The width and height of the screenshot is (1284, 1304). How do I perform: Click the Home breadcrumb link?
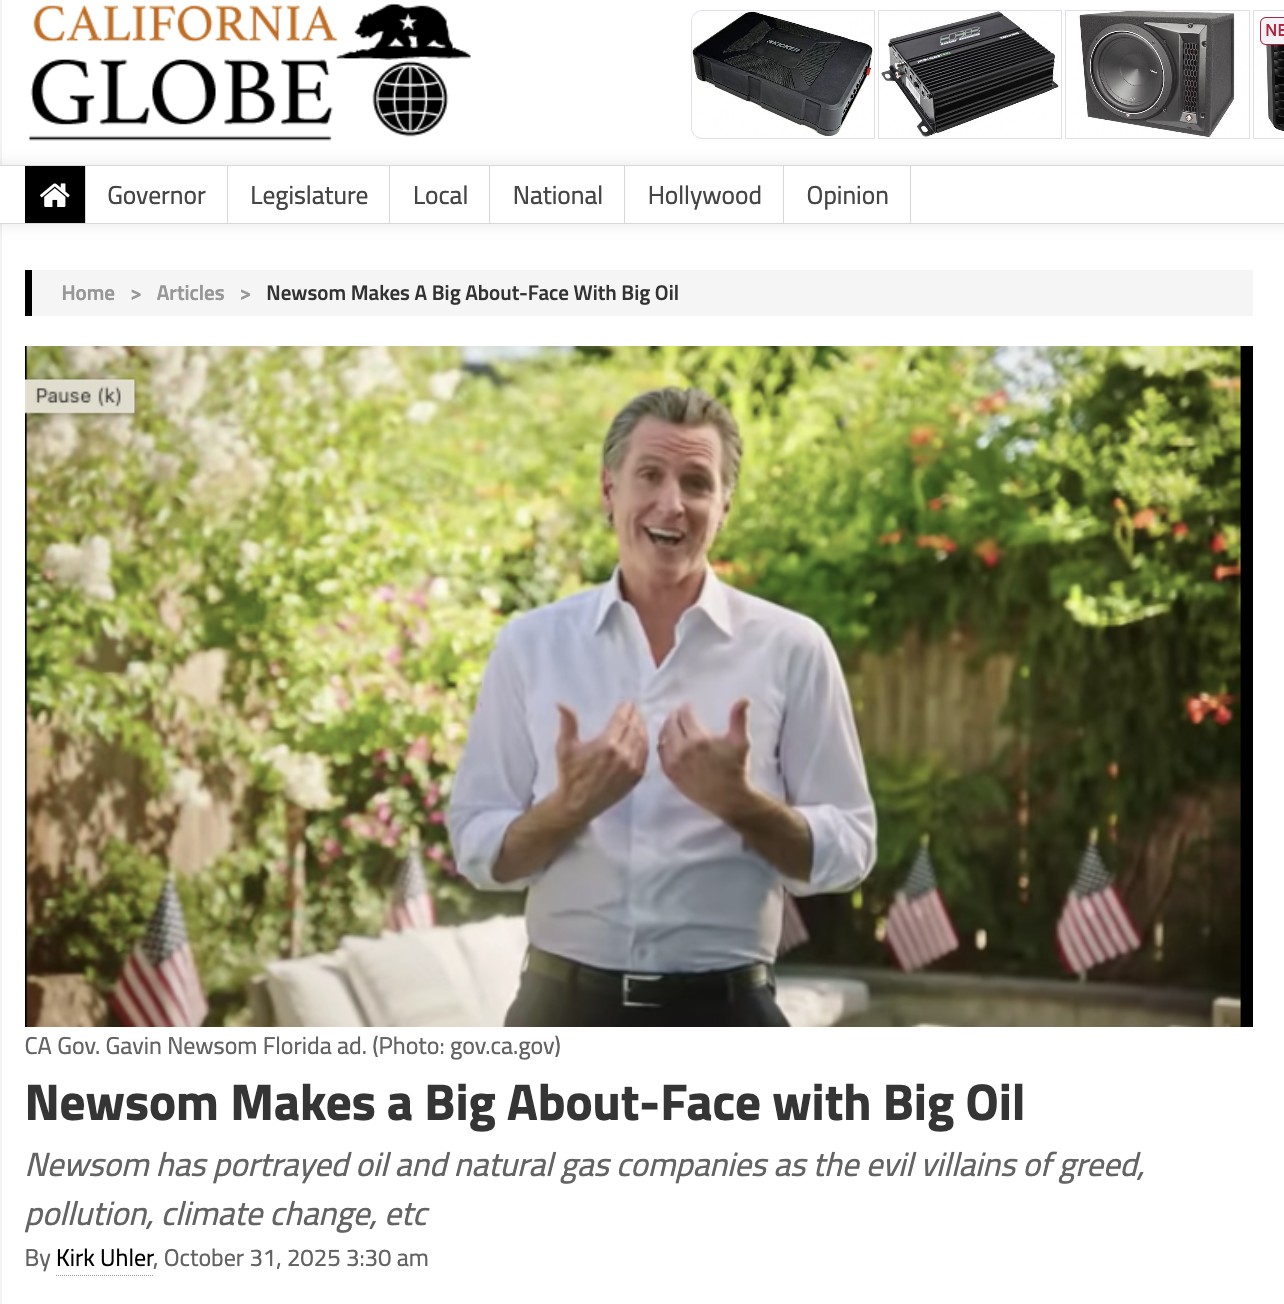point(88,293)
